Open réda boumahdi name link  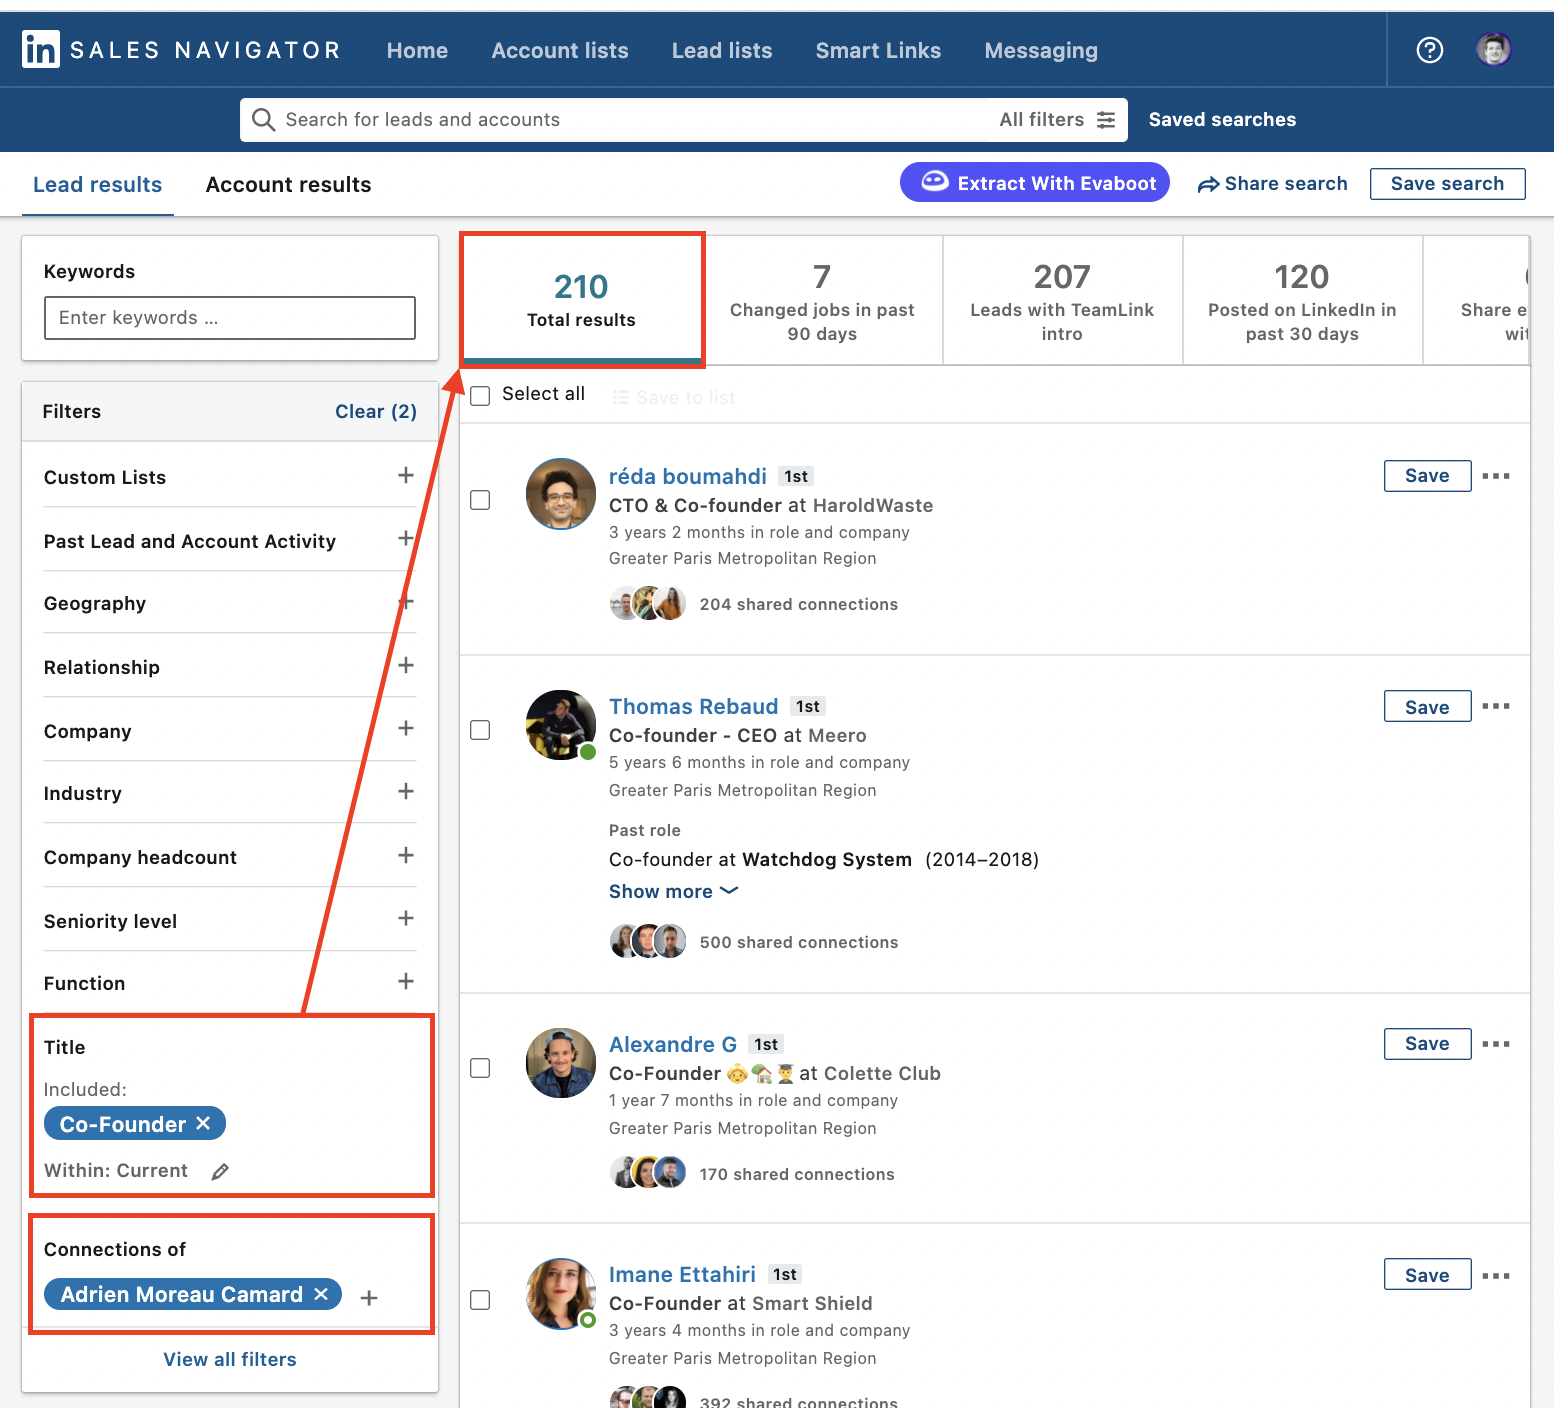click(x=688, y=476)
